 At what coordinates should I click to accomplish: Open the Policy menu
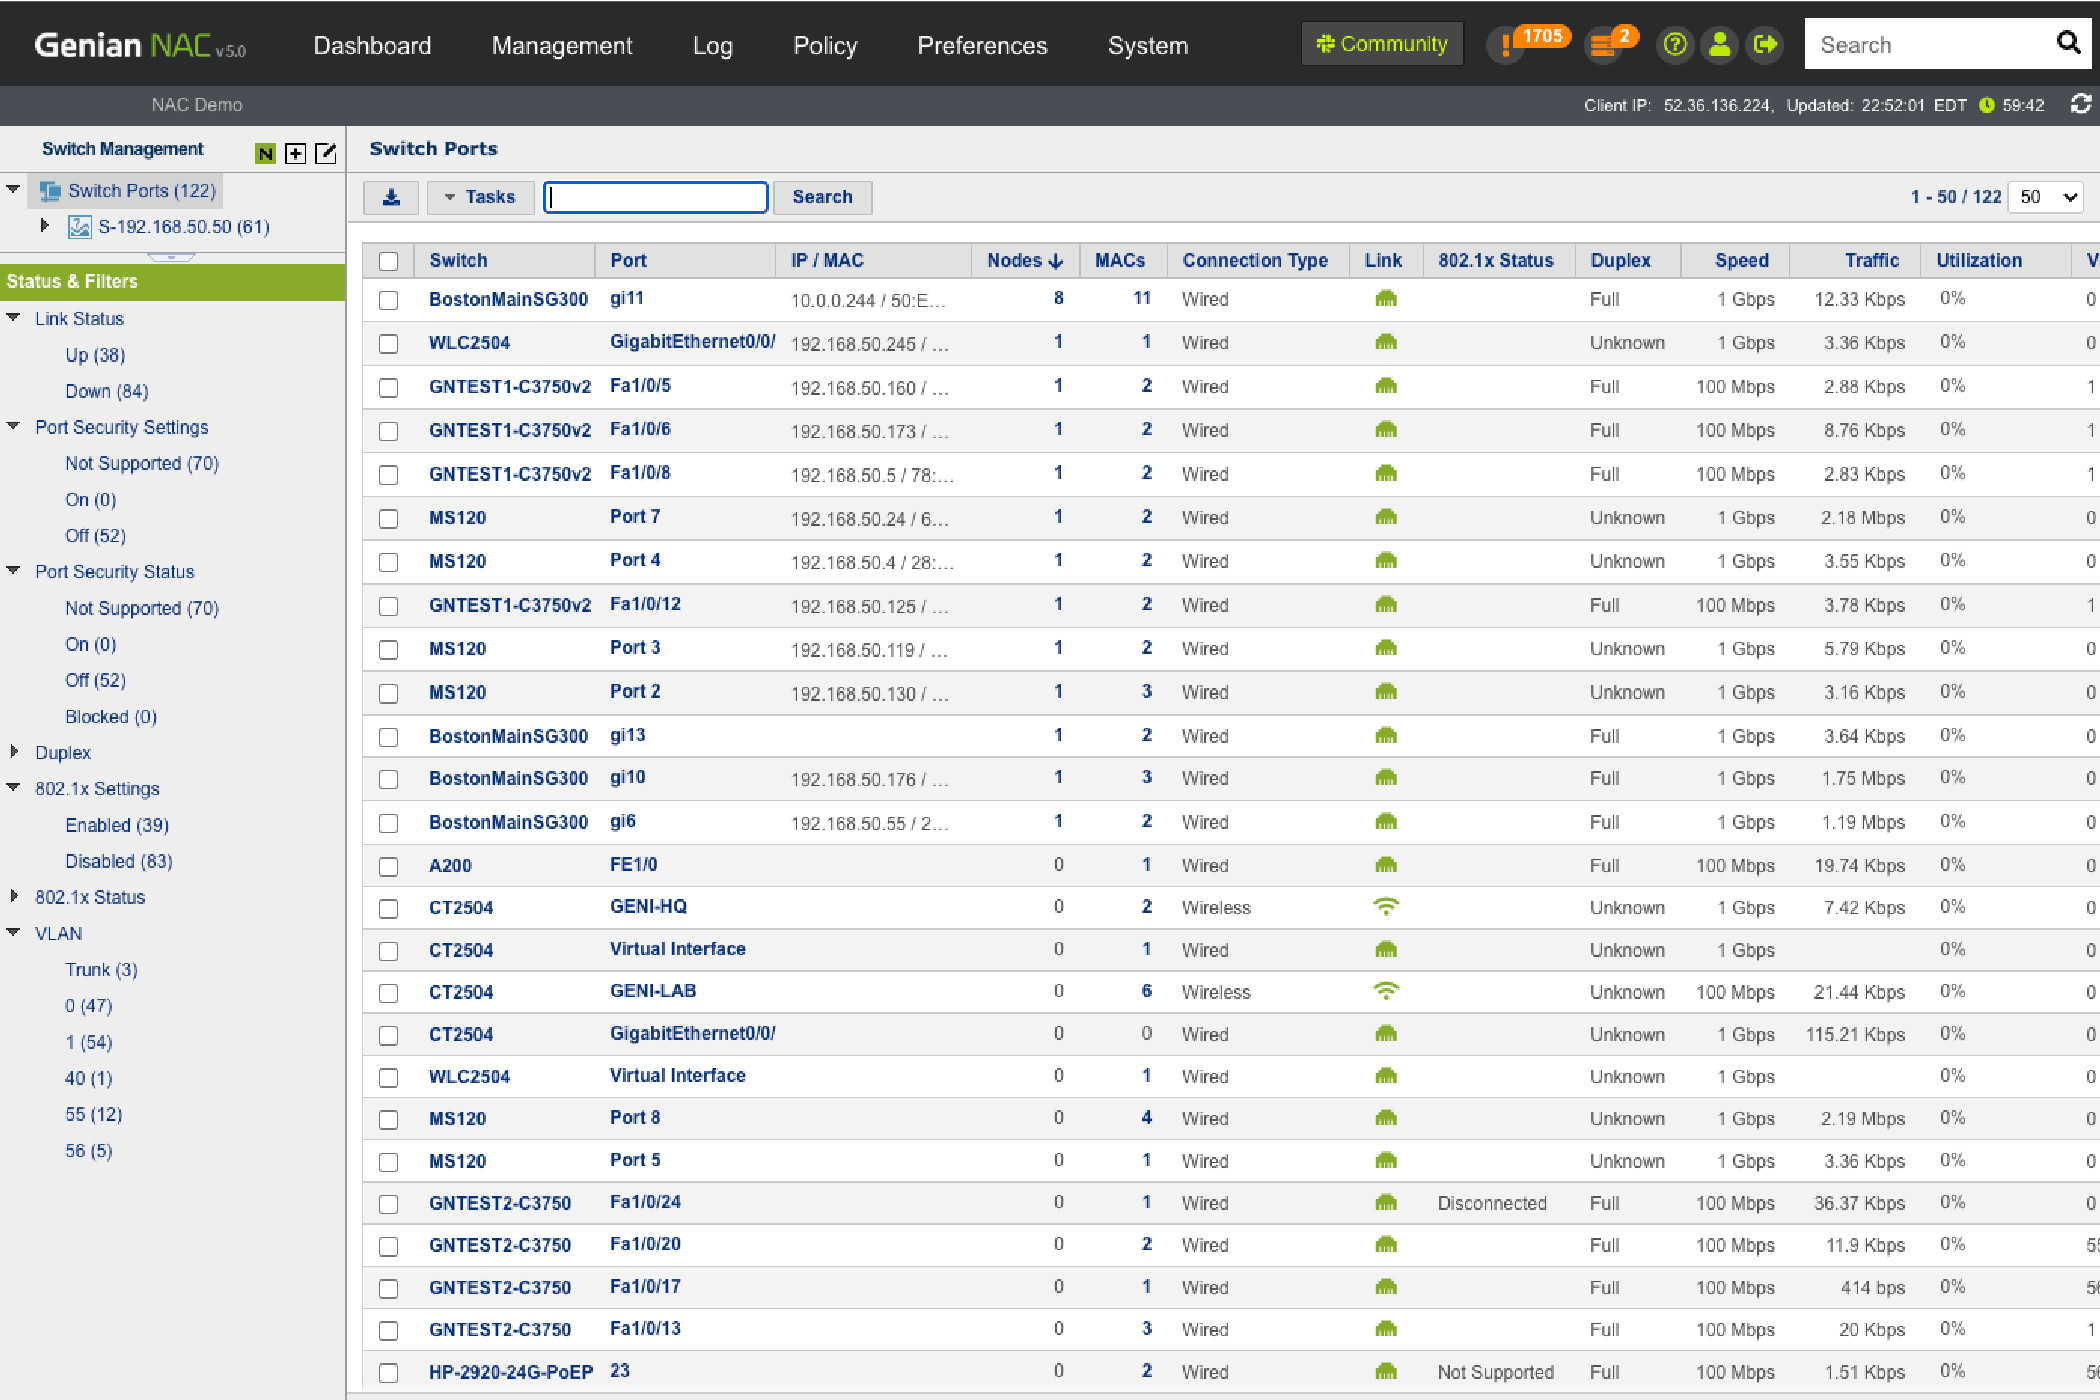824,45
